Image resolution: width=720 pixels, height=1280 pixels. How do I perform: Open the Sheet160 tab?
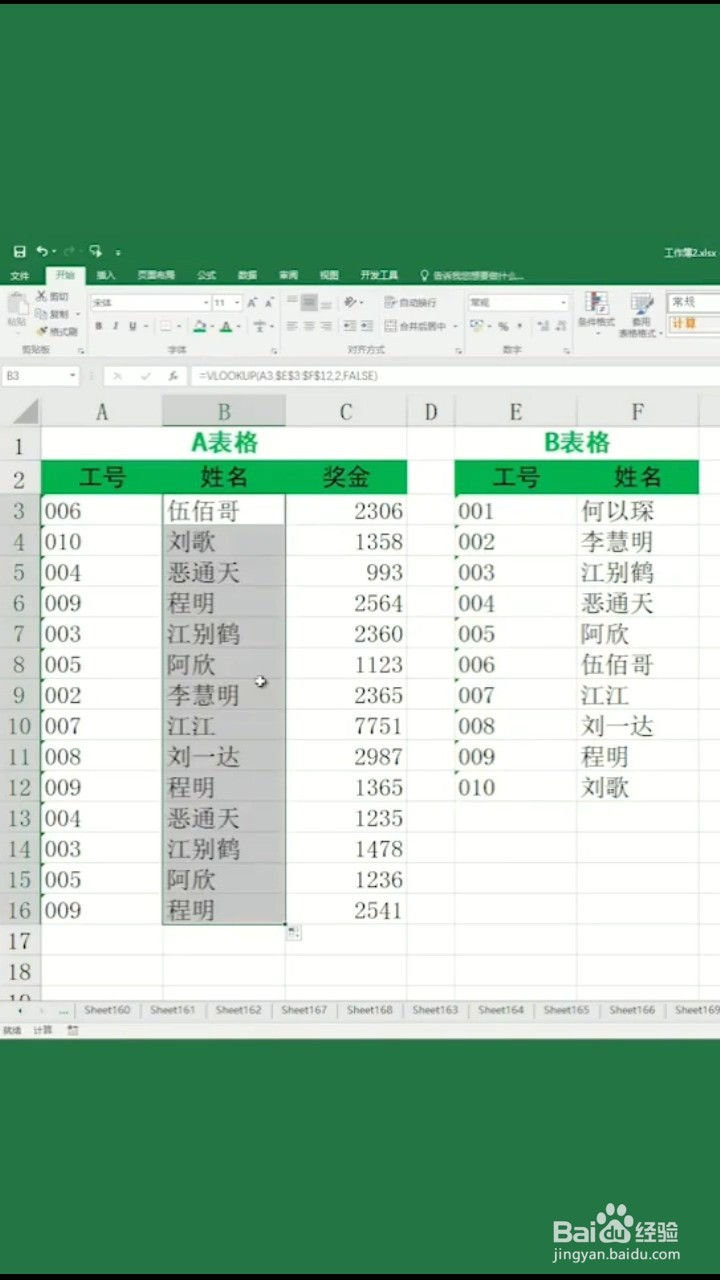(107, 1010)
